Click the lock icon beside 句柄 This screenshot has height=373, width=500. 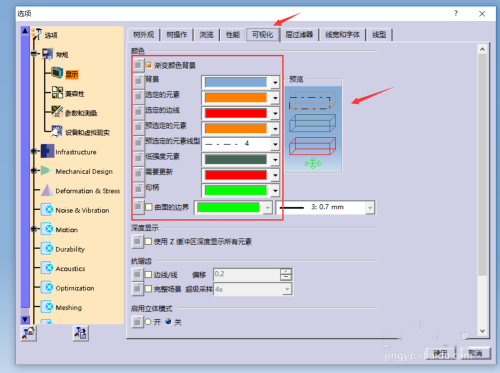[138, 189]
